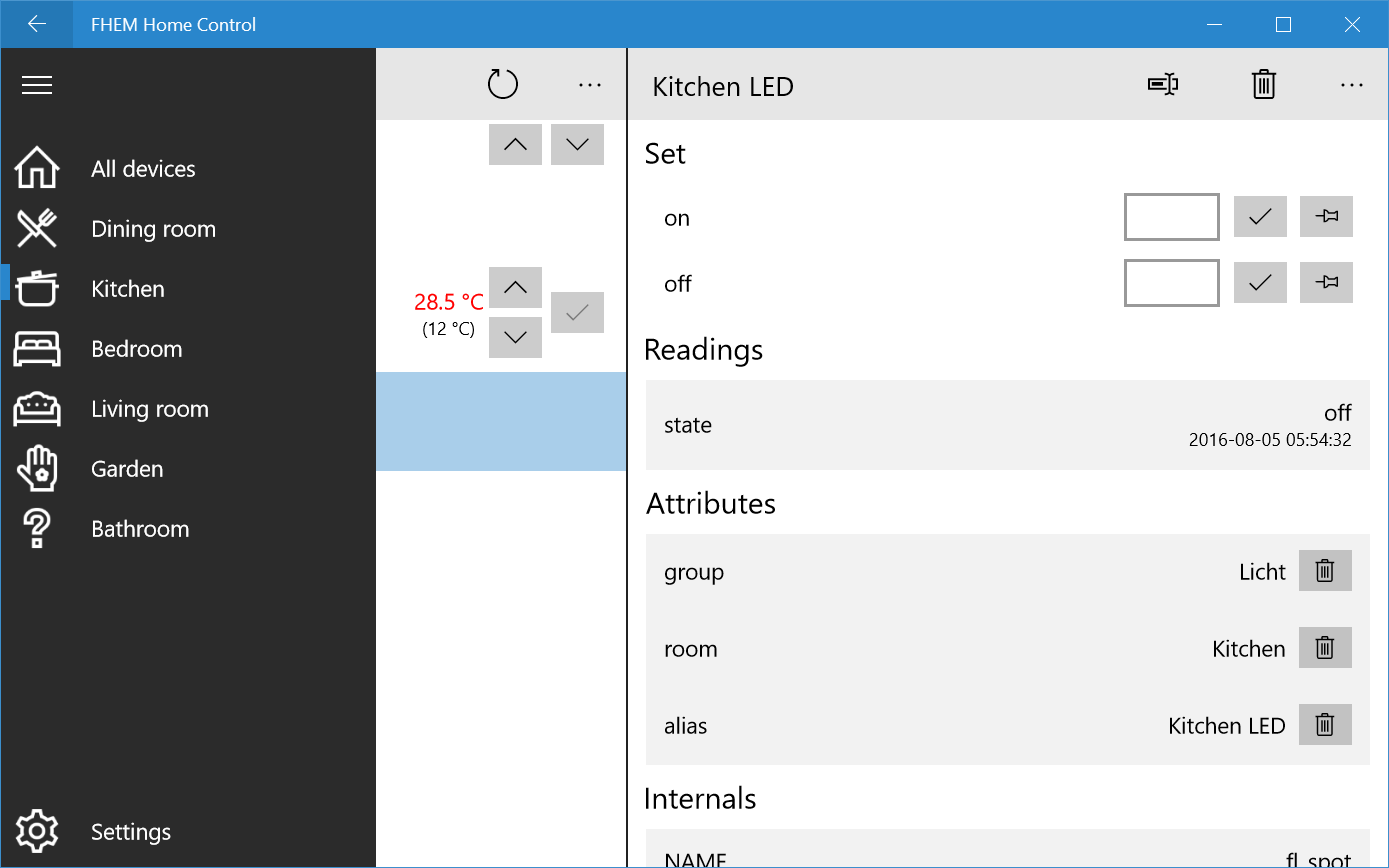Pin the 'on' command

coord(1326,217)
